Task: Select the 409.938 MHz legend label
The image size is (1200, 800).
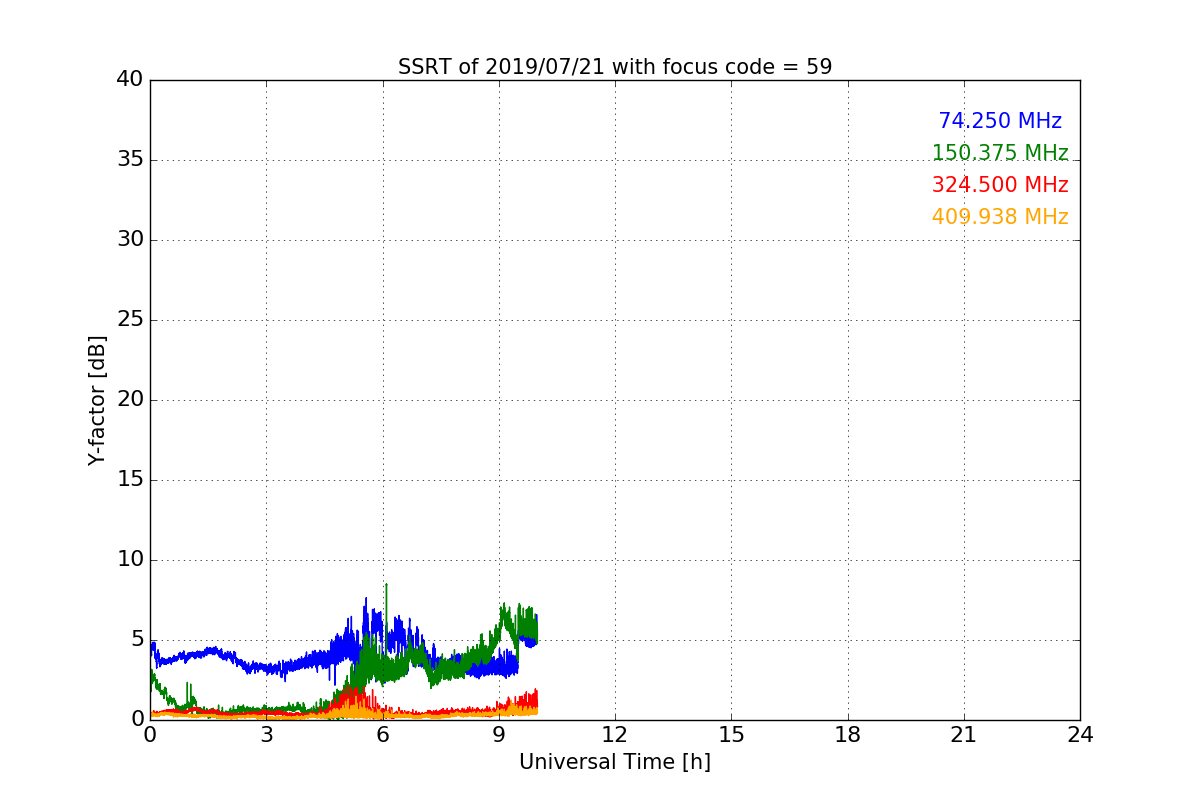Action: 1000,217
